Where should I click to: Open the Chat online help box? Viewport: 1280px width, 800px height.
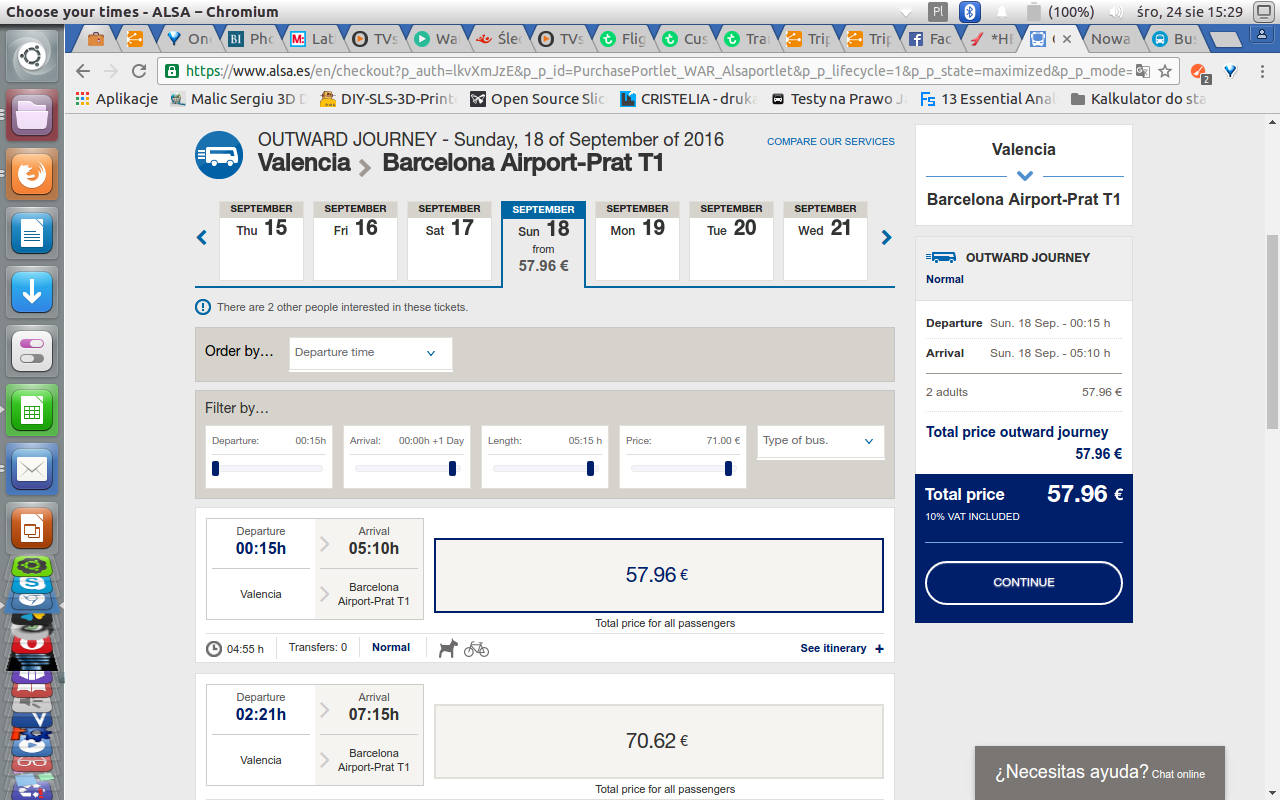[1100, 773]
